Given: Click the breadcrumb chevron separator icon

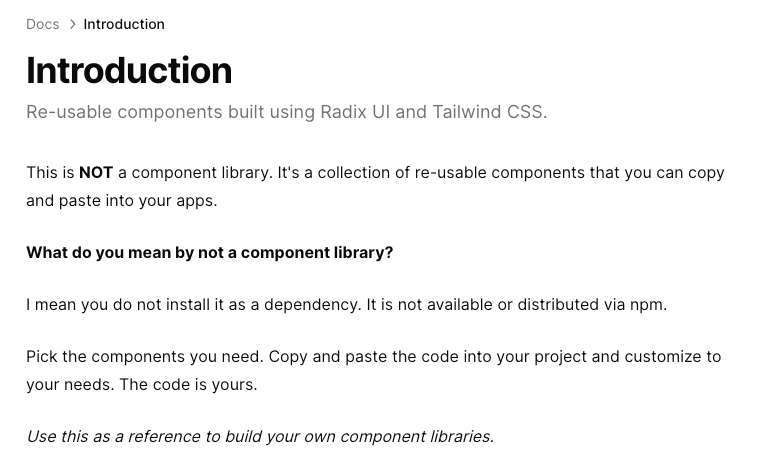Looking at the screenshot, I should click(72, 24).
